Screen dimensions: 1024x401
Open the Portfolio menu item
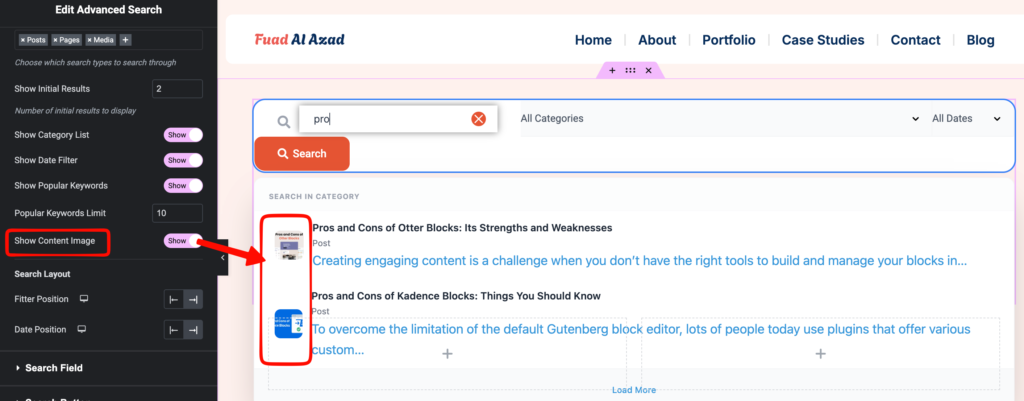pyautogui.click(x=736, y=40)
